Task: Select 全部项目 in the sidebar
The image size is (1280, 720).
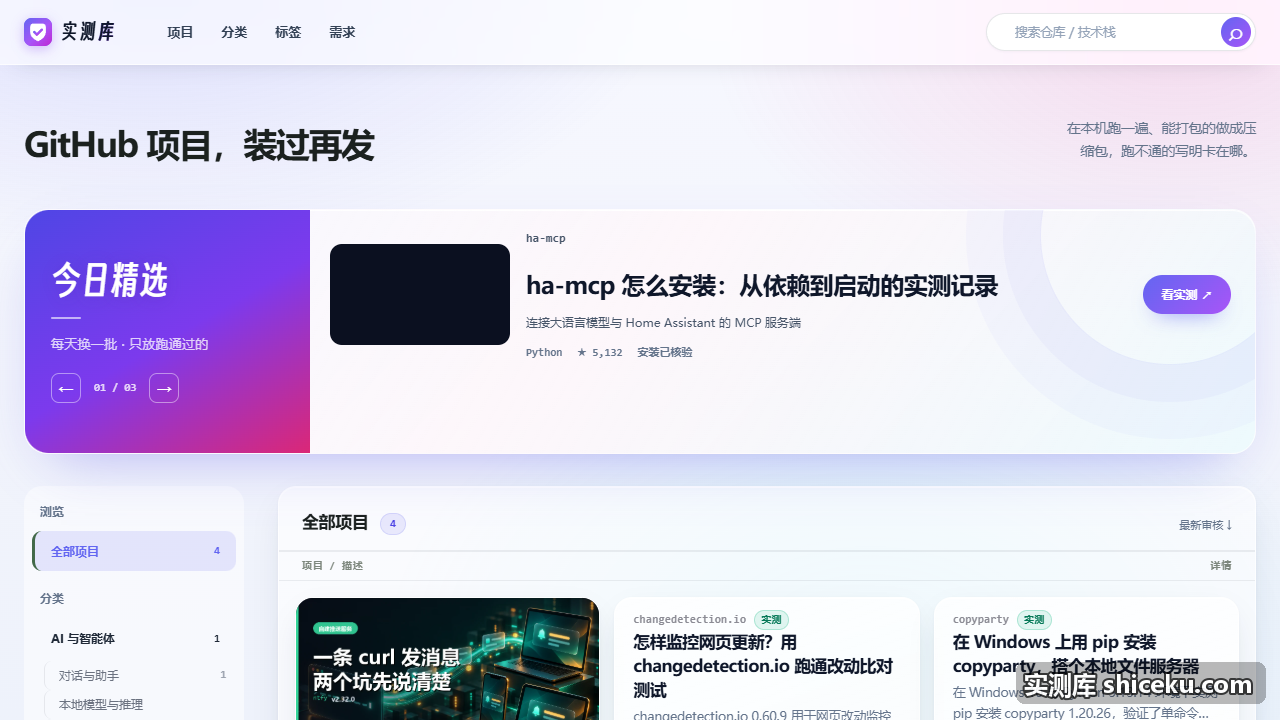Action: (134, 551)
